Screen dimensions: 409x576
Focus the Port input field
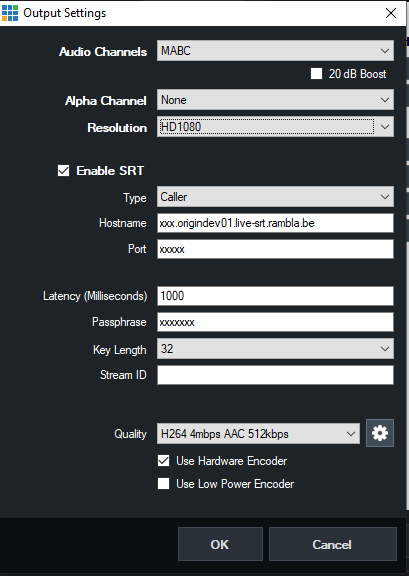pos(275,249)
